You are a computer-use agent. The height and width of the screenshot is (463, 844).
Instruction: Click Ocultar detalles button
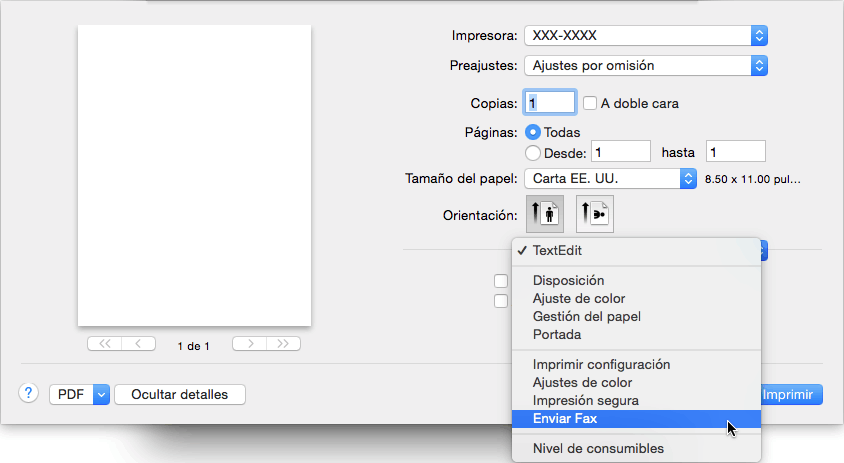(x=180, y=395)
